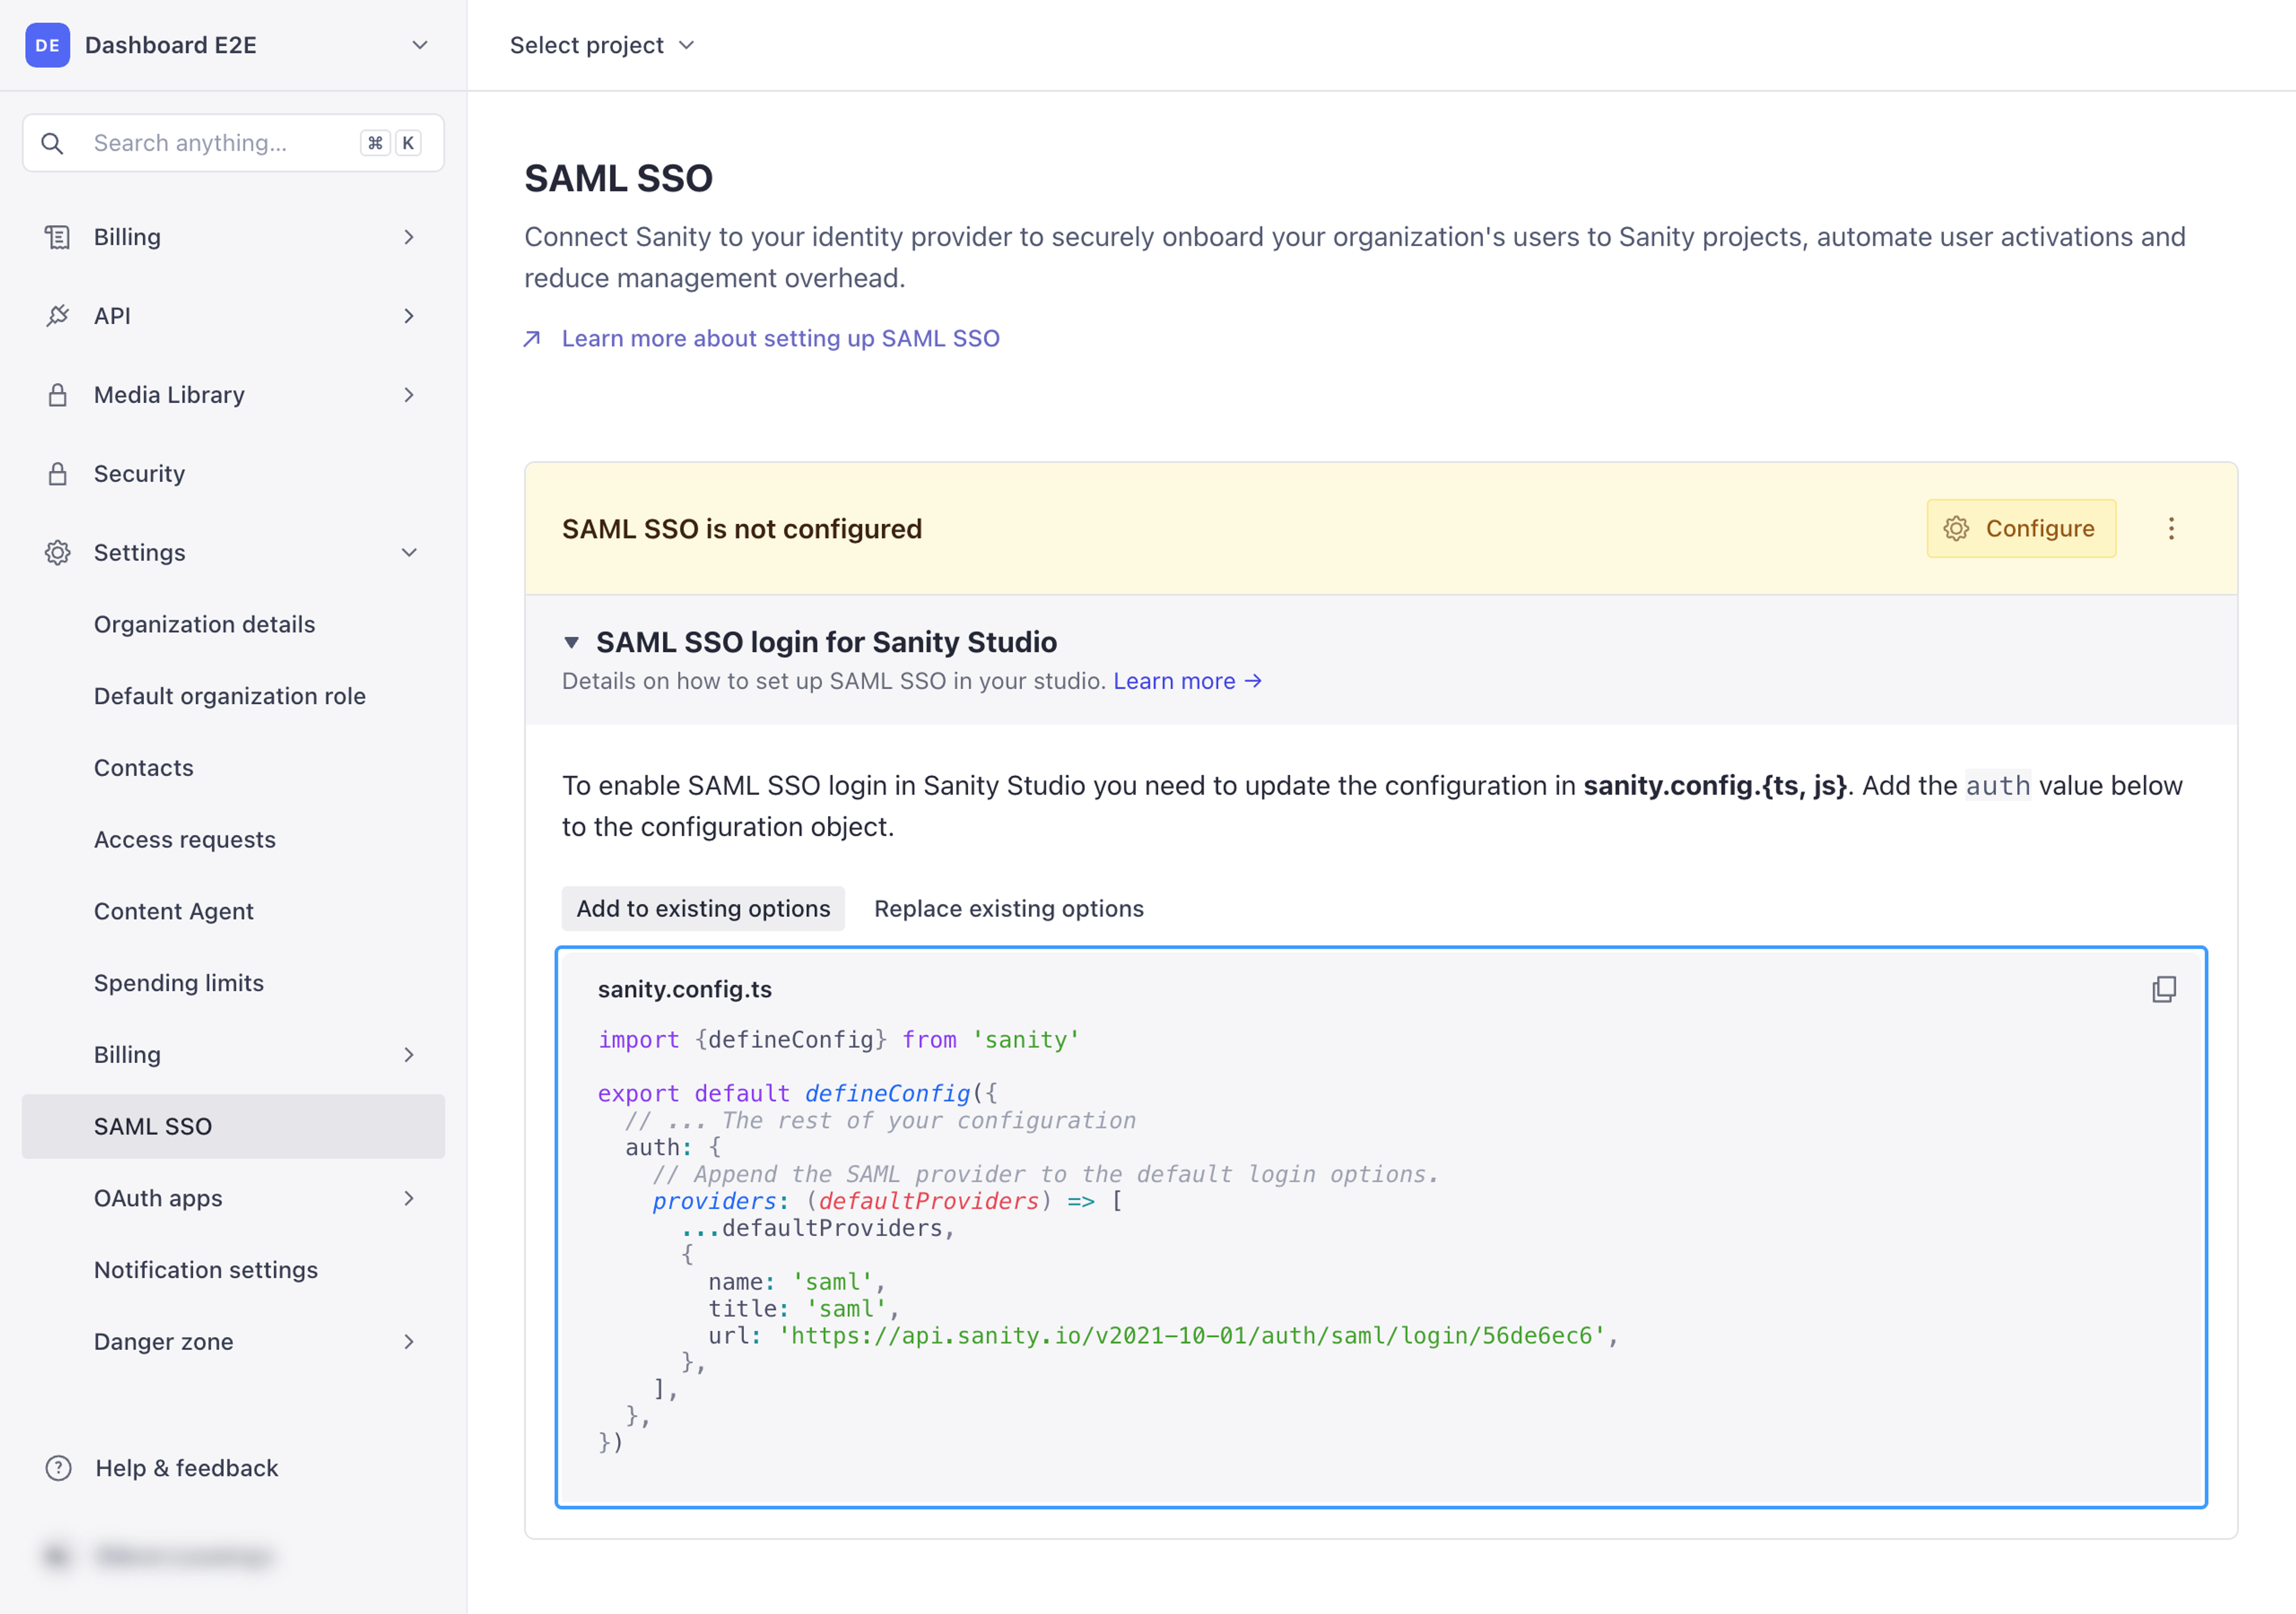Viewport: 2296px width, 1614px height.
Task: Click the Billing receipt icon in sidebar
Action: pyautogui.click(x=57, y=237)
